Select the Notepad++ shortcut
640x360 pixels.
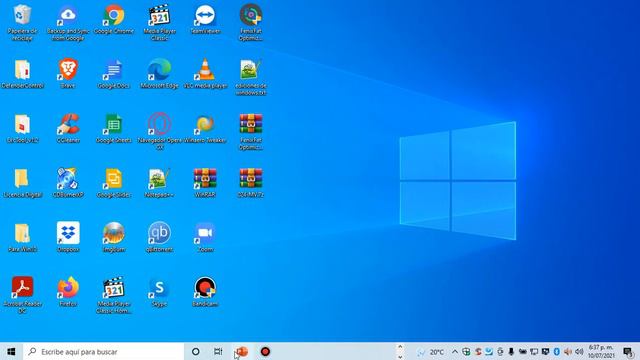159,183
